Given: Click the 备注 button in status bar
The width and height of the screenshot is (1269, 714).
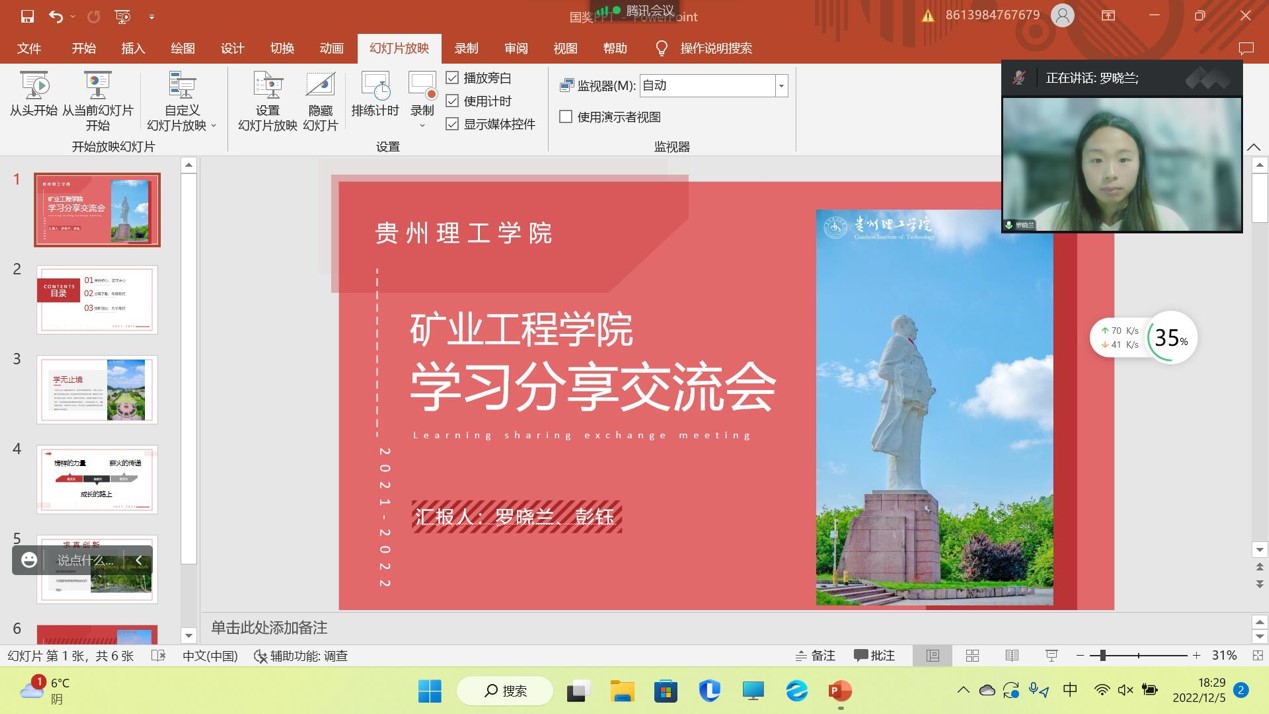Looking at the screenshot, I should point(815,656).
